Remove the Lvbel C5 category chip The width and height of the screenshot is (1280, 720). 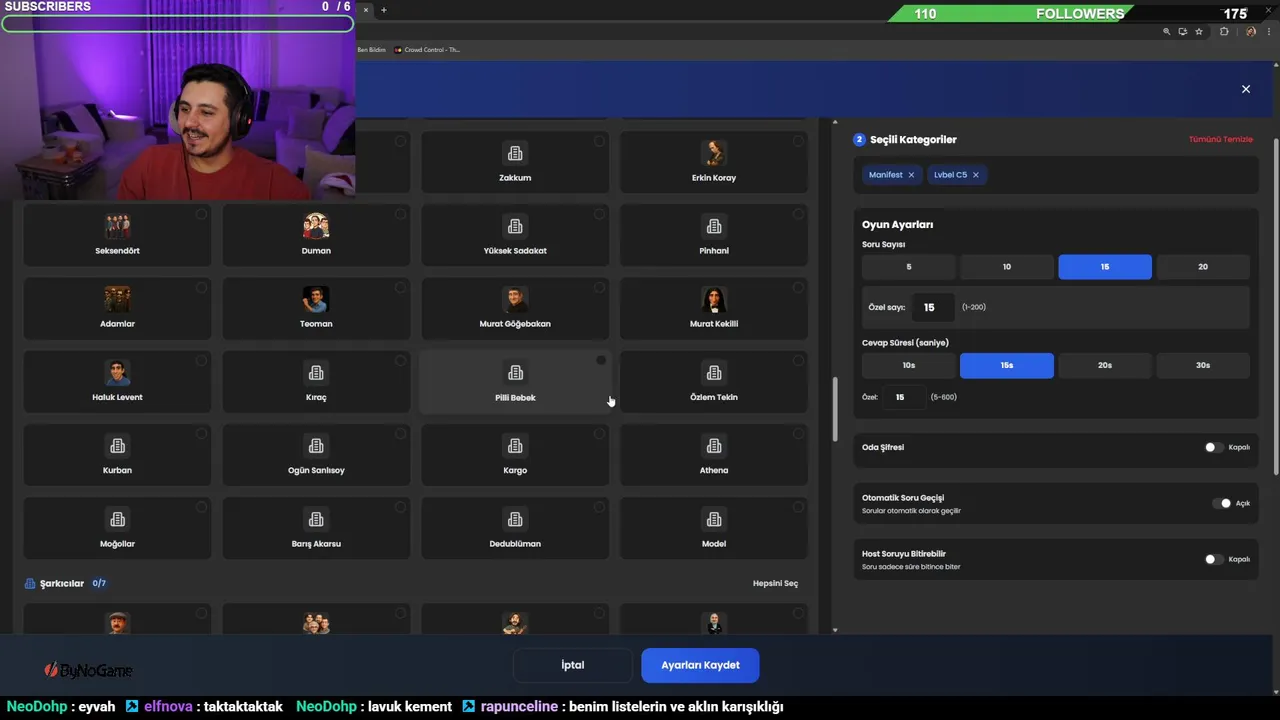pyautogui.click(x=976, y=175)
